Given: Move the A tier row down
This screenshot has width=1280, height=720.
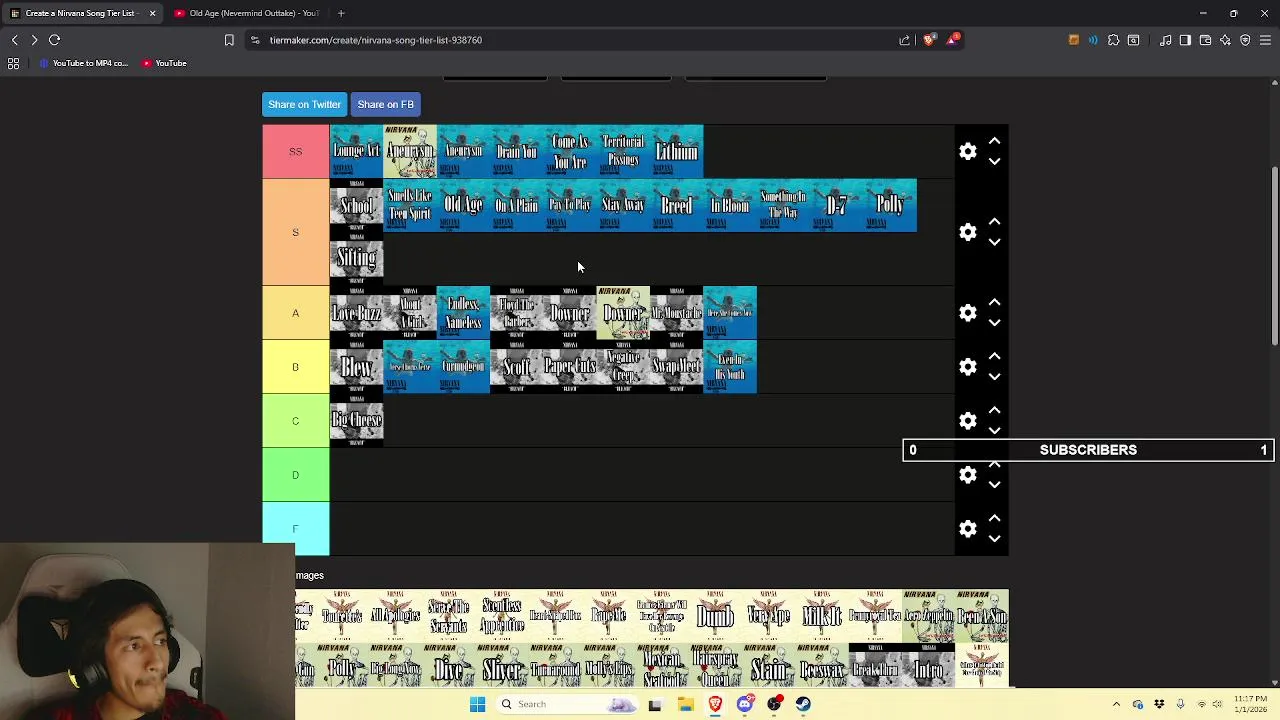Looking at the screenshot, I should pos(994,323).
